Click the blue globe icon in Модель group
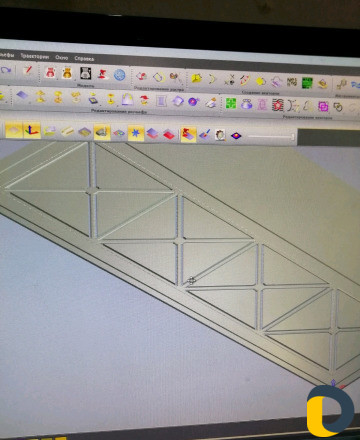The image size is (360, 440). pyautogui.click(x=119, y=75)
